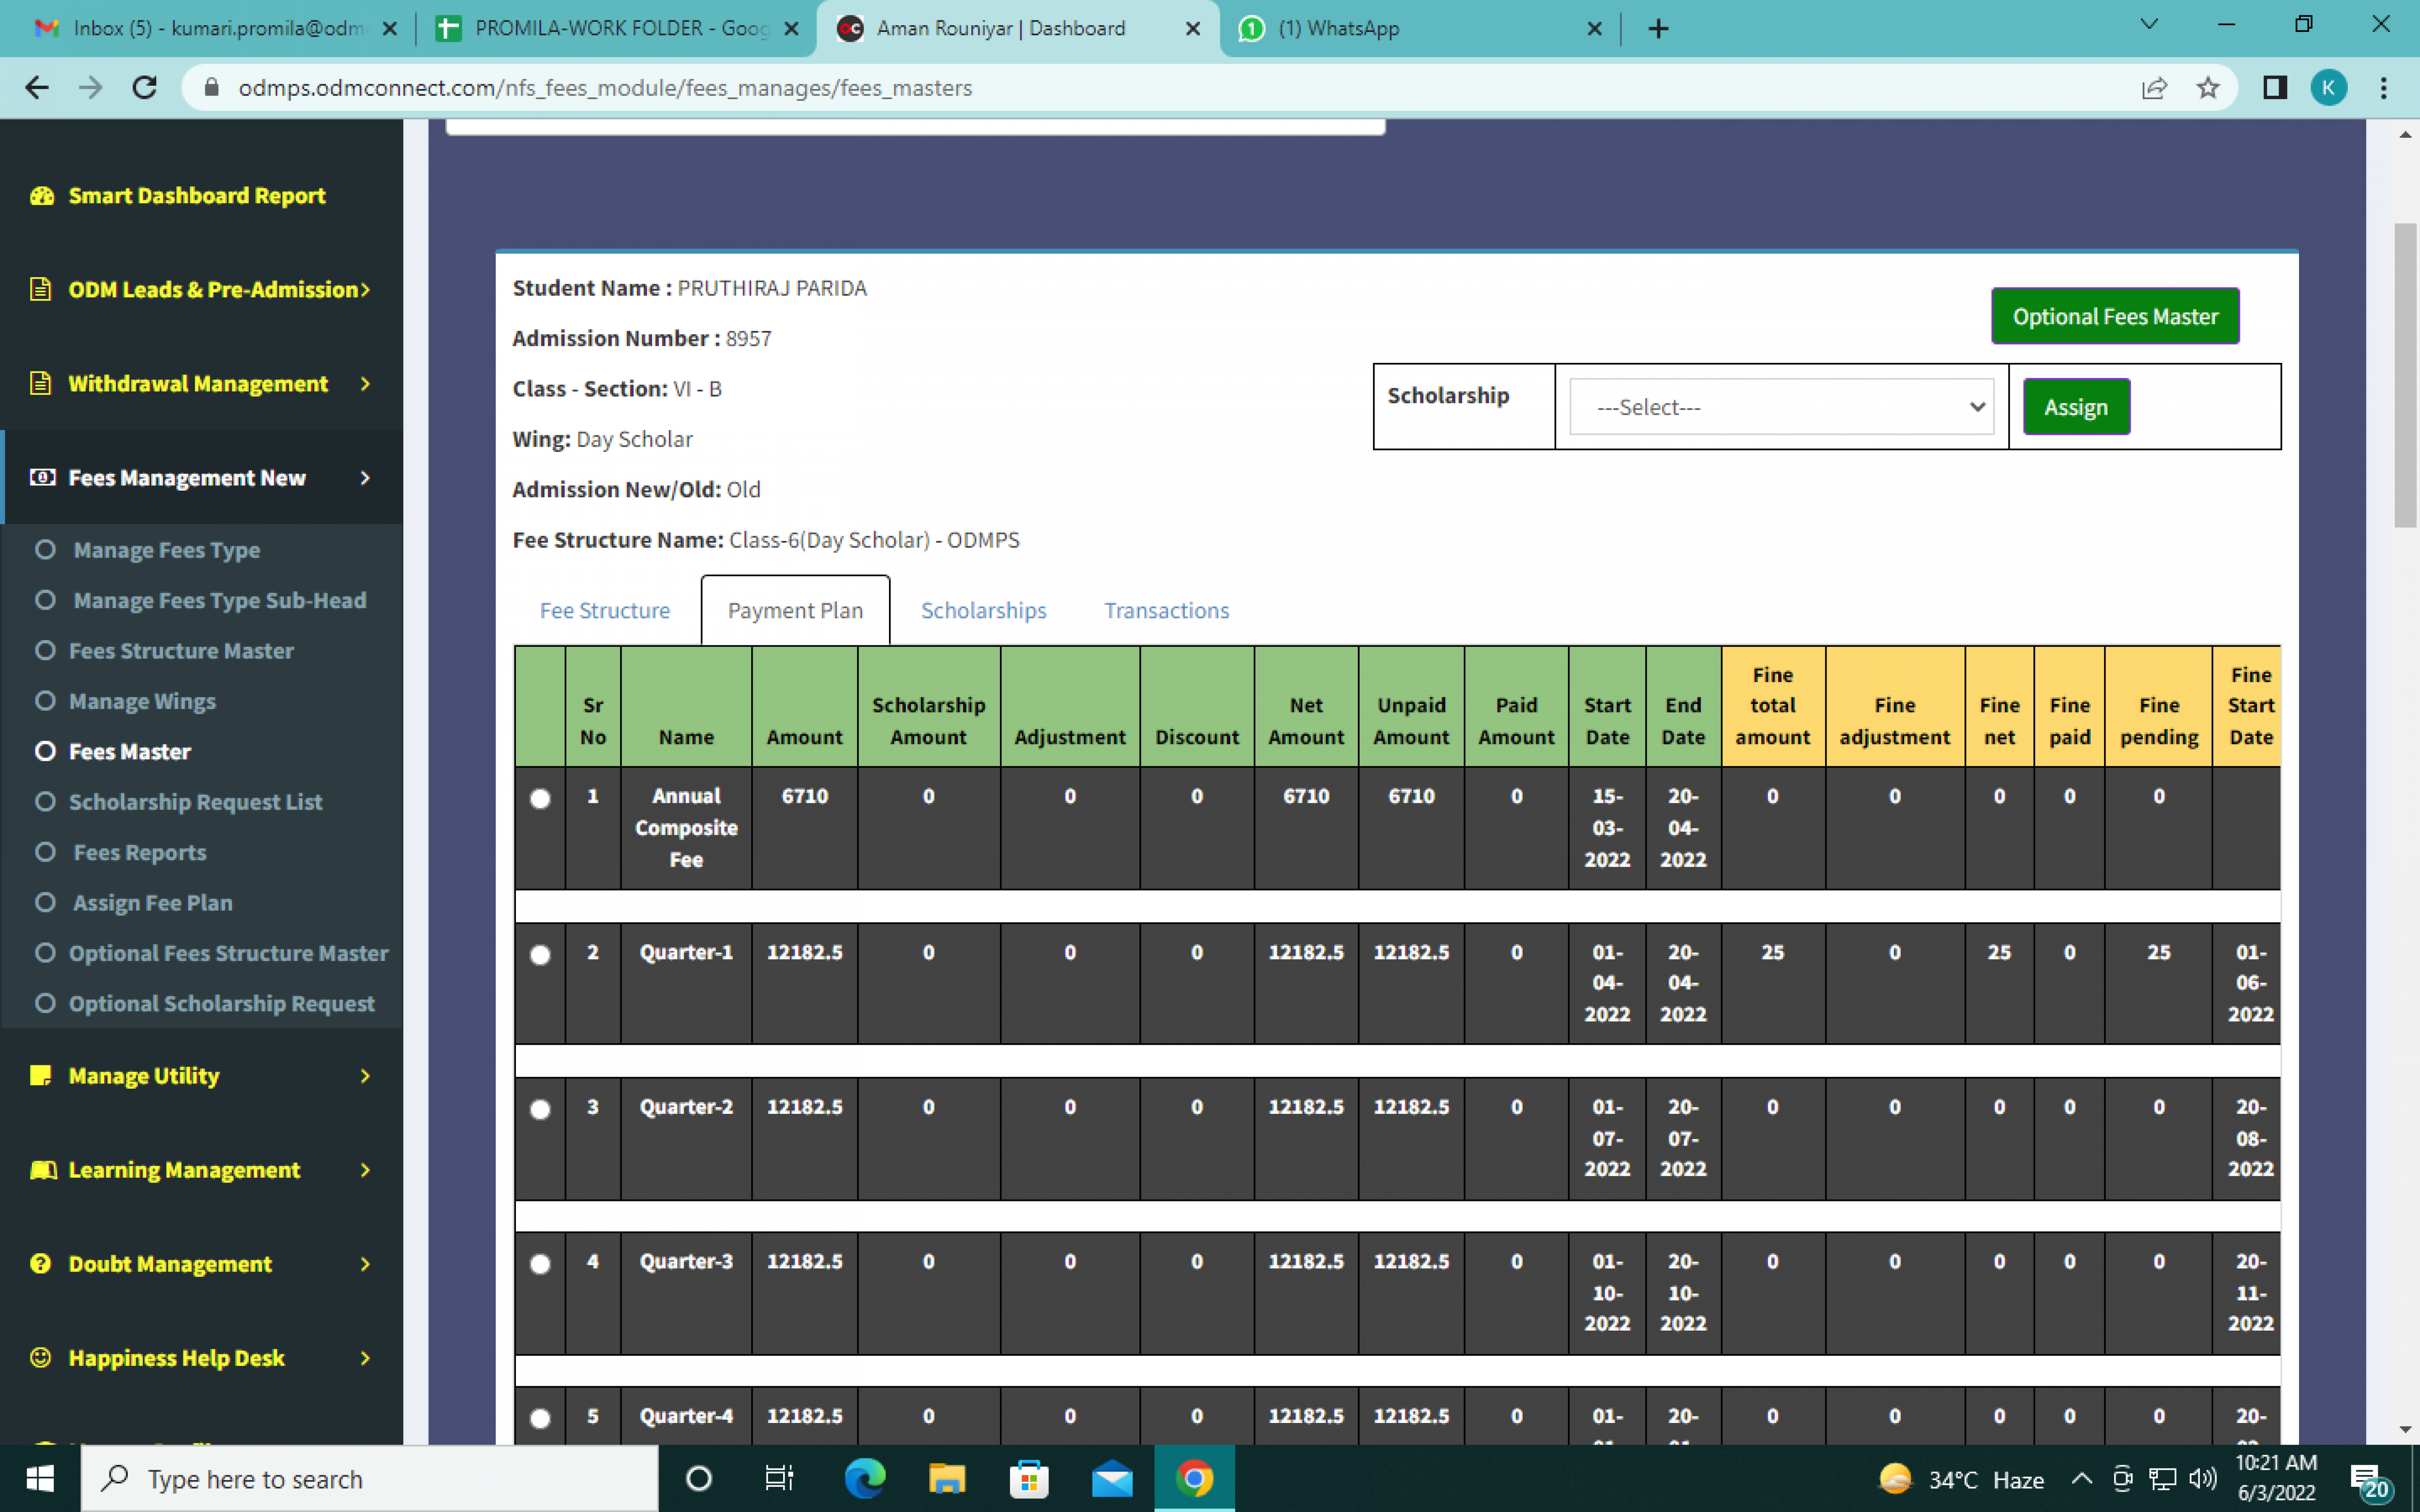Viewport: 2420px width, 1512px height.
Task: Open Microsoft Edge from the taskbar
Action: (x=864, y=1478)
